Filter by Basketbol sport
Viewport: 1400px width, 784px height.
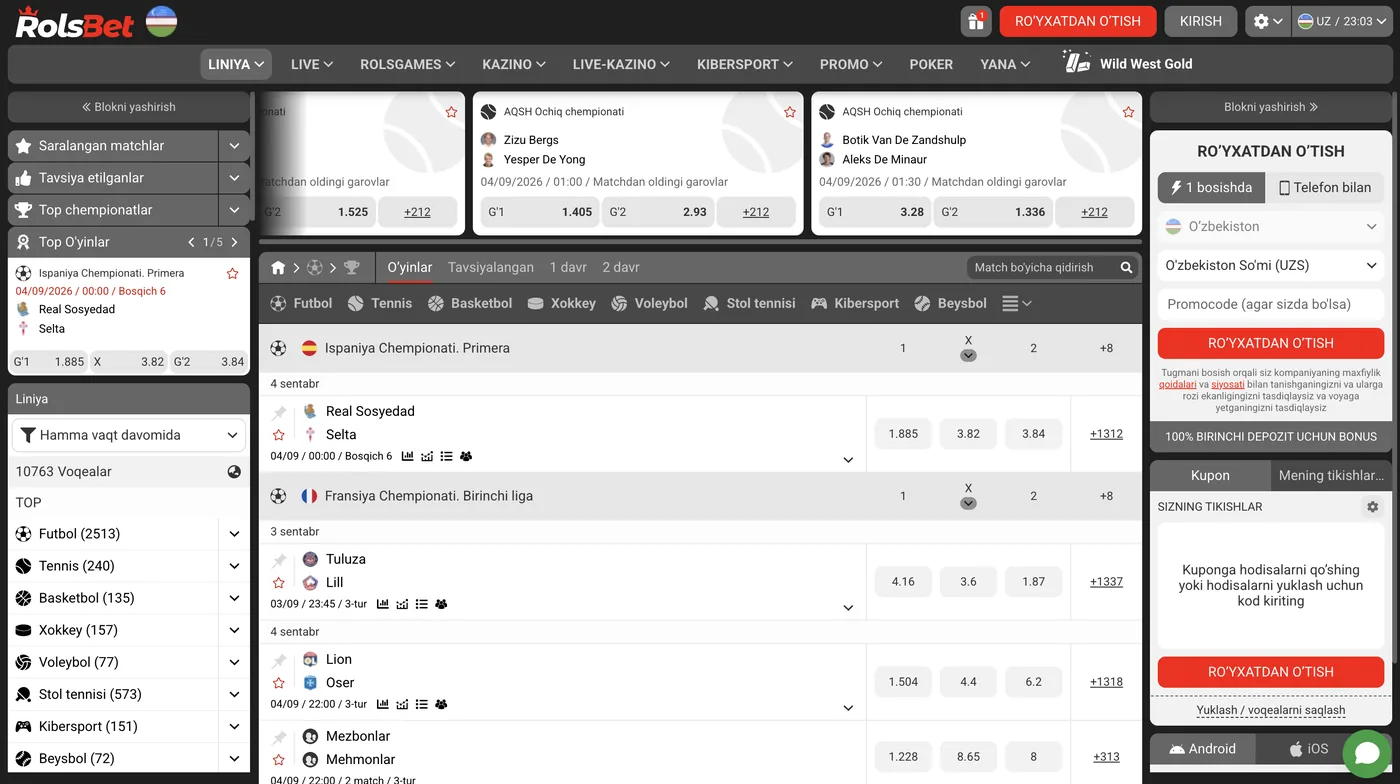[x=470, y=303]
